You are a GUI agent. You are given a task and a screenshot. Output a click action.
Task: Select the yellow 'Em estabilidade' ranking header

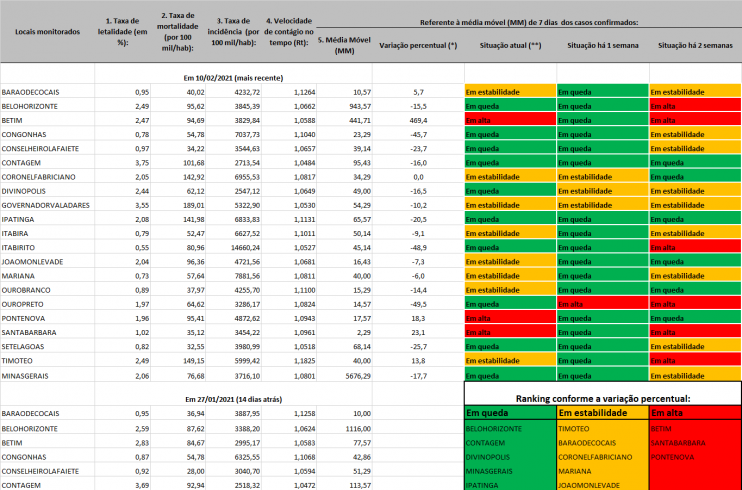[603, 413]
